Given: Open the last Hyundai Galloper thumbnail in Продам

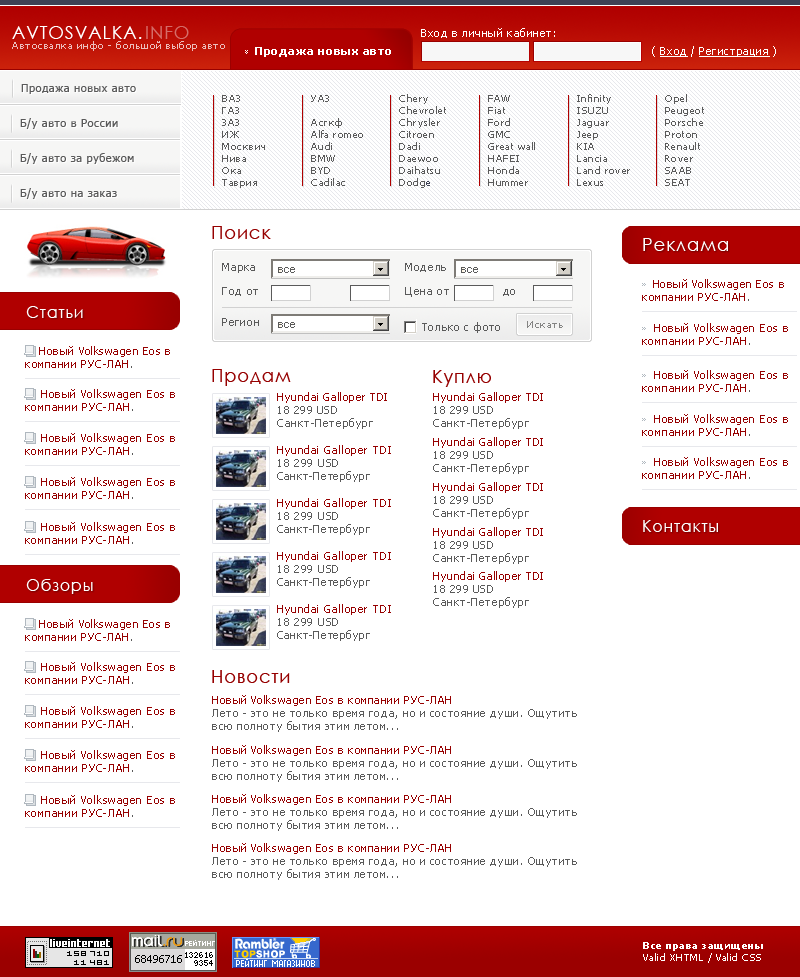Looking at the screenshot, I should click(240, 627).
